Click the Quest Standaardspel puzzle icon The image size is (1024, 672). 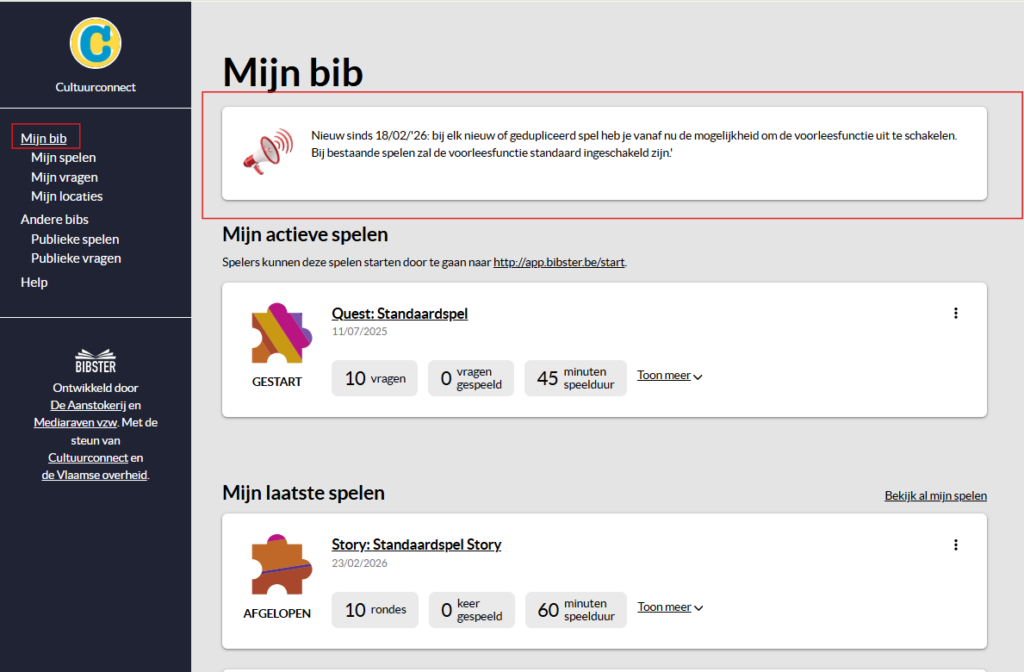click(x=277, y=335)
